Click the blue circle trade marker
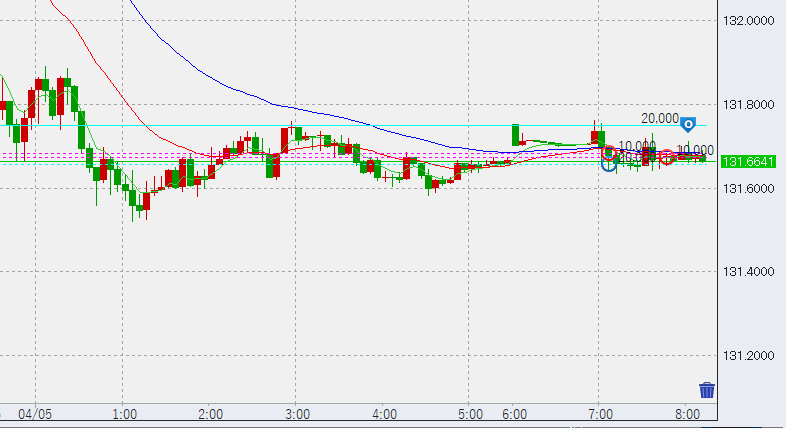 click(x=607, y=164)
